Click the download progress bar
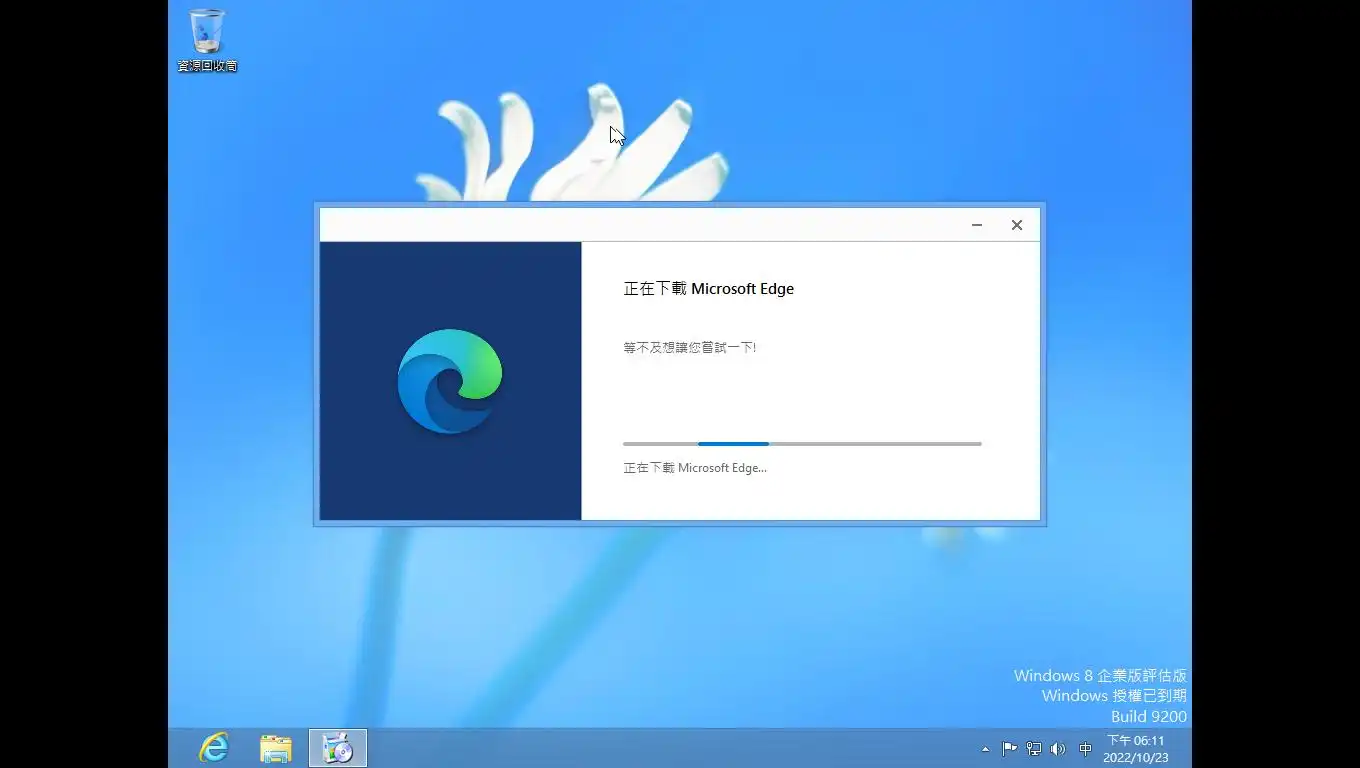The image size is (1360, 768). coord(802,443)
